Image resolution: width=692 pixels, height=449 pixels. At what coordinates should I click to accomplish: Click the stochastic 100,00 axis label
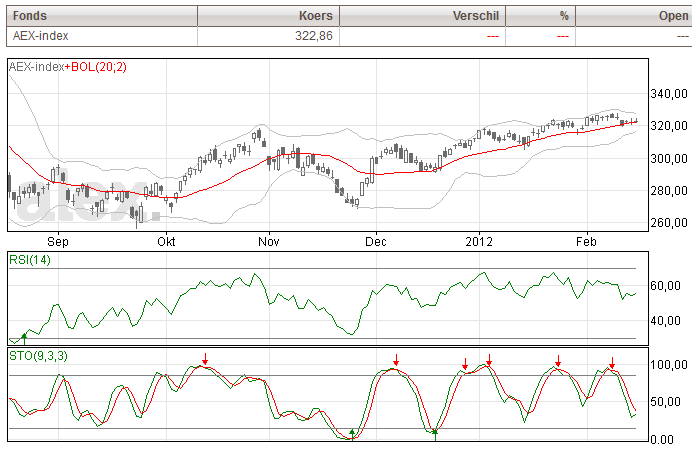pos(669,365)
